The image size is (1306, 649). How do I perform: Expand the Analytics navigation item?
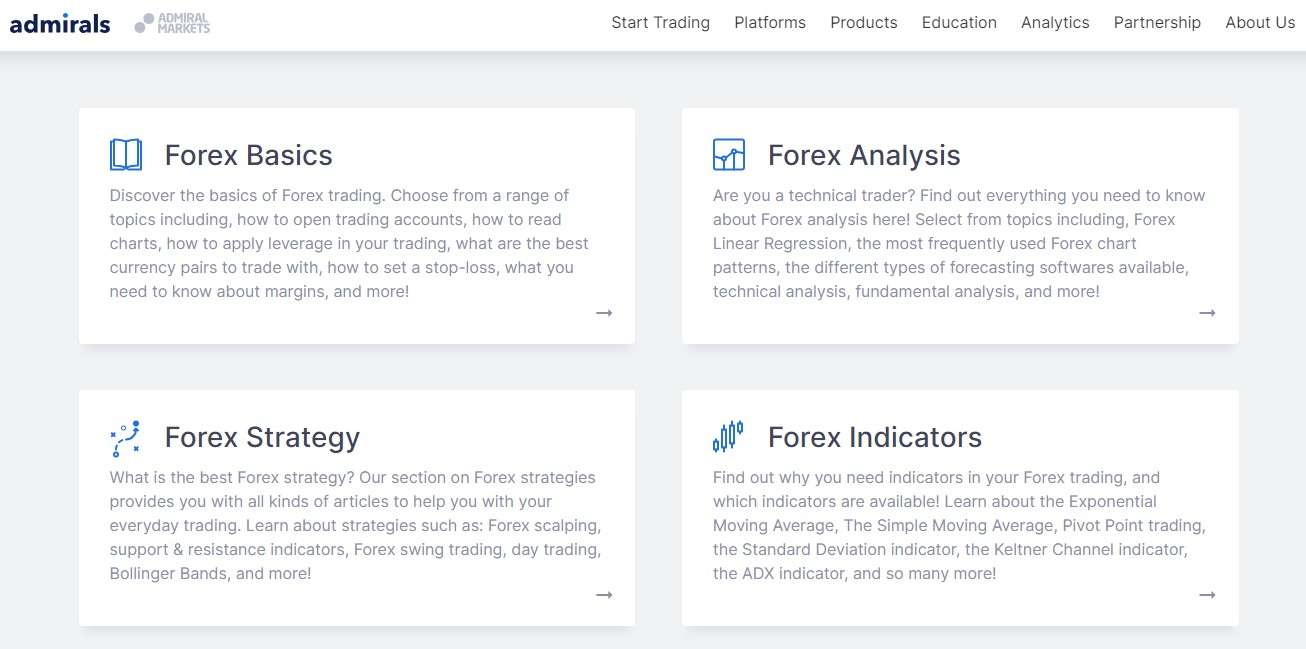point(1055,23)
